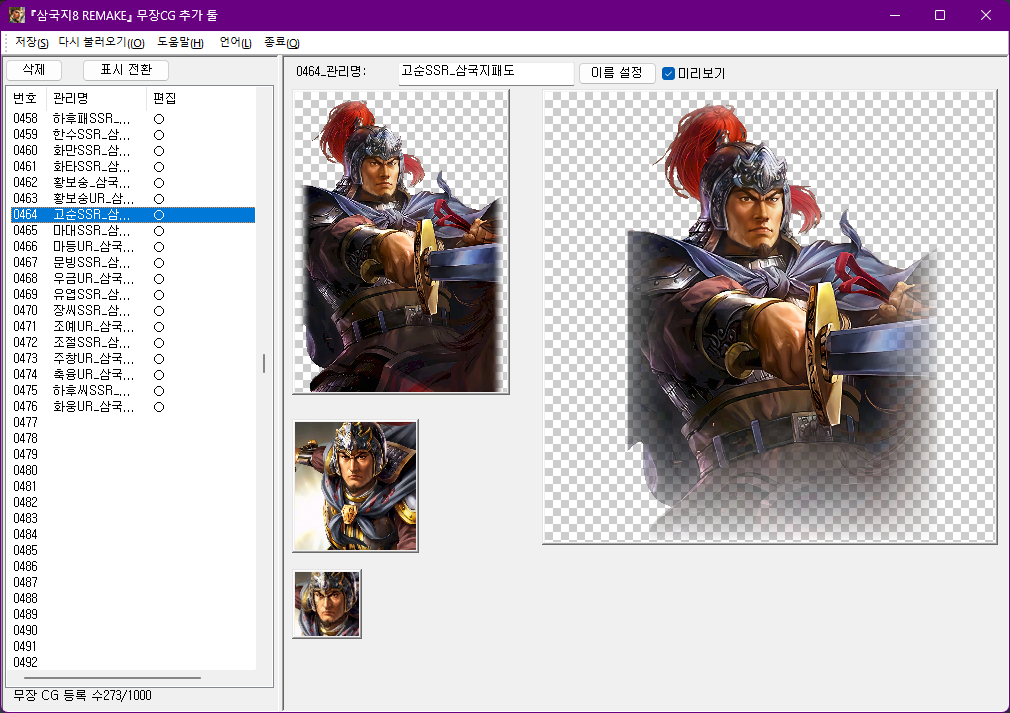1010x713 pixels.
Task: Click the edit circle for row 0466
Action: coord(159,247)
